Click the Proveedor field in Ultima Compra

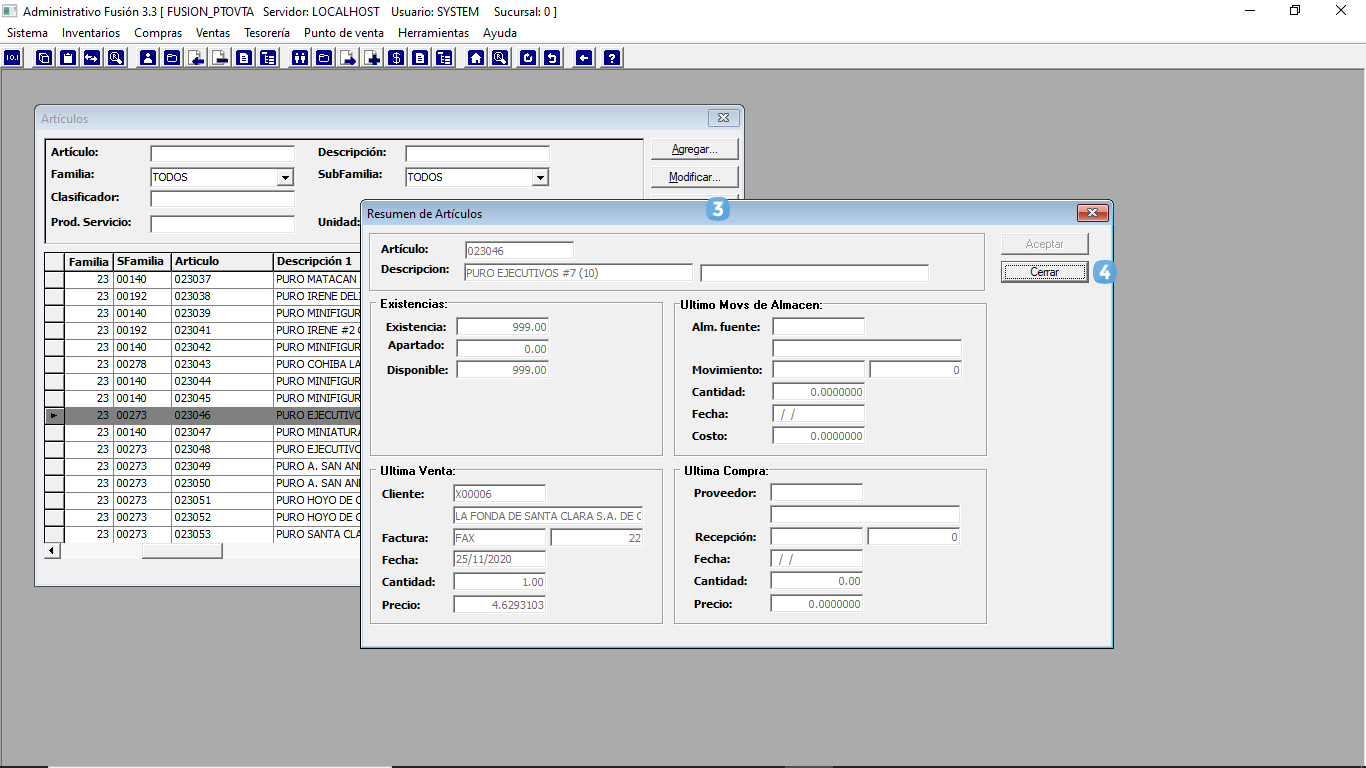[816, 493]
